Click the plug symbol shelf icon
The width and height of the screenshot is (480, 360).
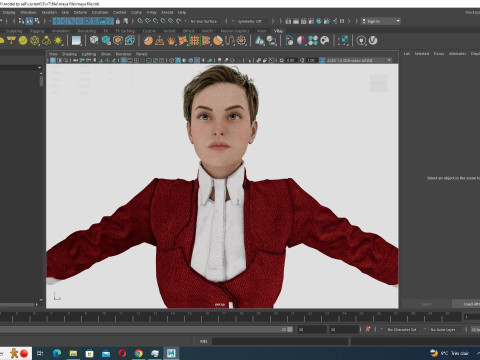coord(361,41)
